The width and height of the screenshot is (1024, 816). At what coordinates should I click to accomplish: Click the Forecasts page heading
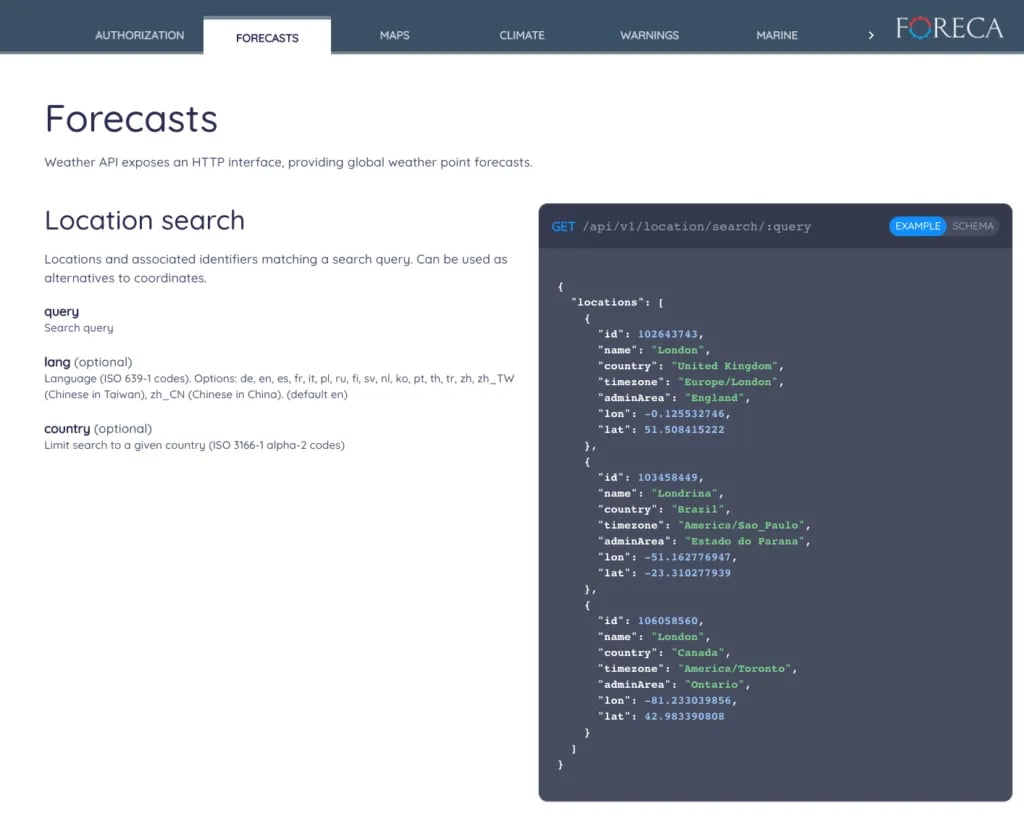[131, 119]
